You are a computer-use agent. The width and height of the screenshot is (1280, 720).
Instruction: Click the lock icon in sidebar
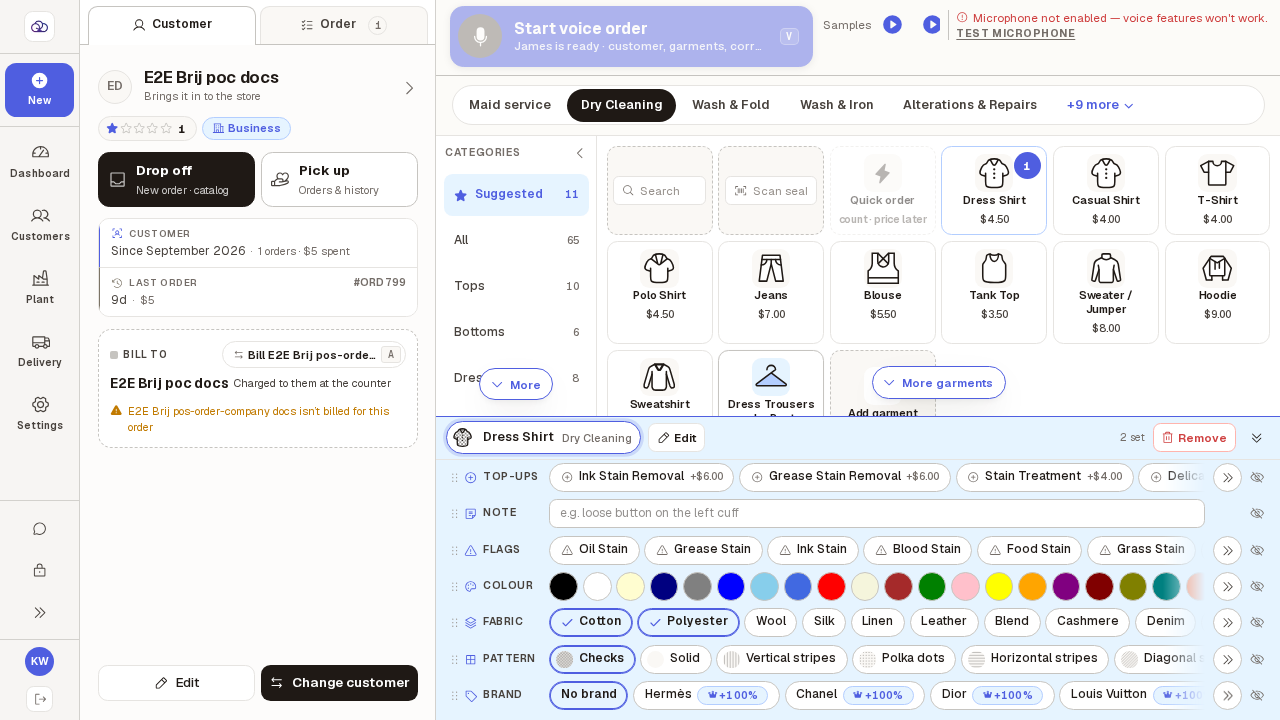click(40, 571)
